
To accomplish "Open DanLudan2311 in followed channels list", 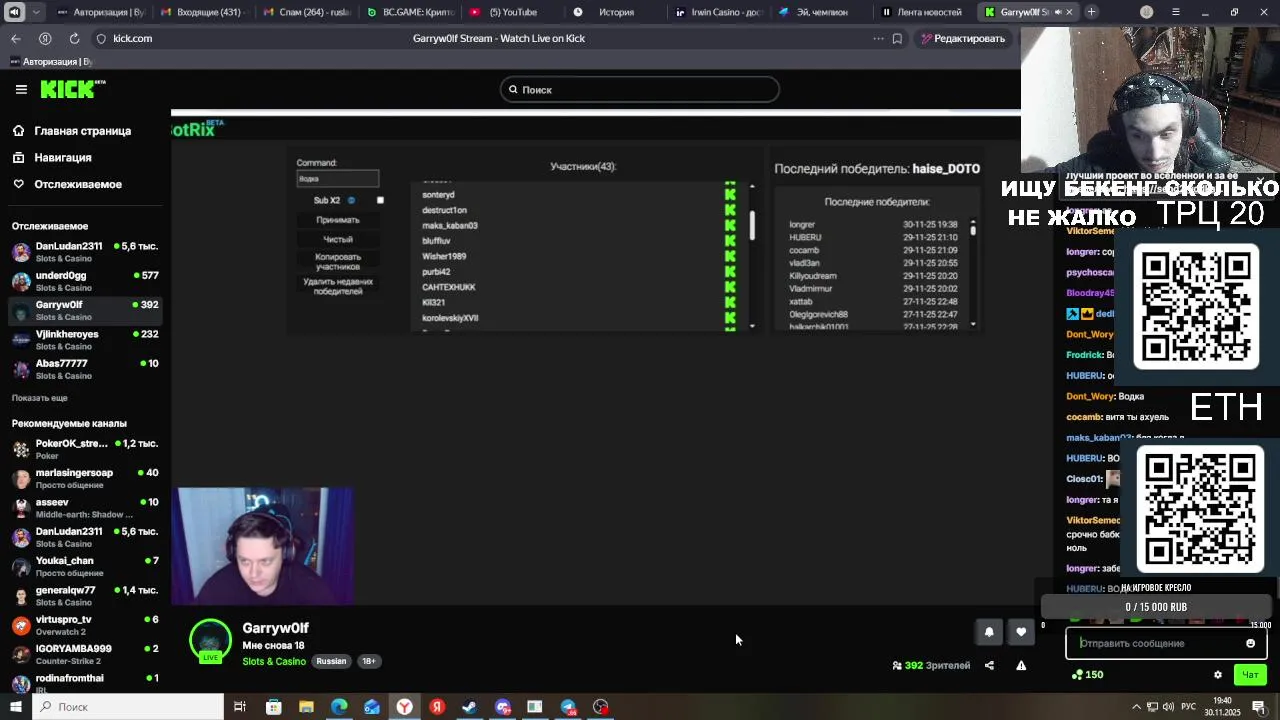I will 85,252.
